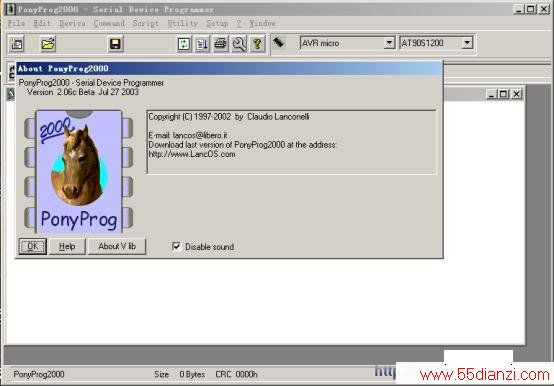Image resolution: width=554 pixels, height=386 pixels.
Task: Click the magnifier search toolbar icon
Action: [239, 44]
